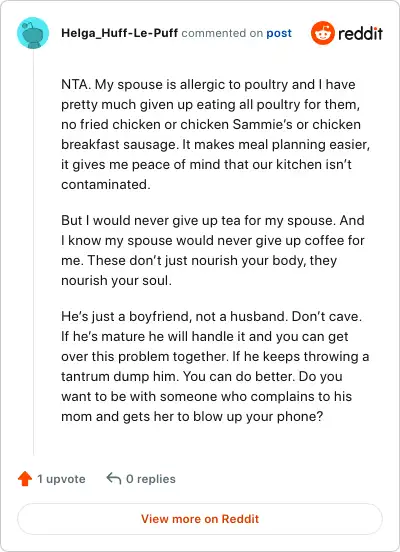Click the paragraph starting "NTA. My spouse"
The image size is (400, 552).
[x=215, y=134]
